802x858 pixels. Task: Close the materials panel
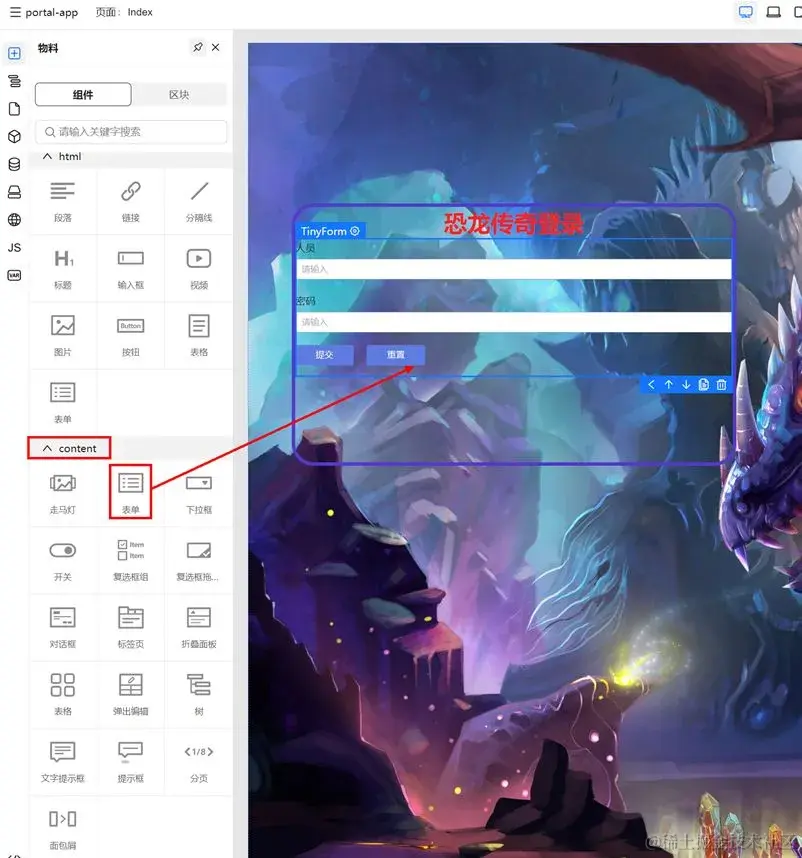tap(216, 48)
